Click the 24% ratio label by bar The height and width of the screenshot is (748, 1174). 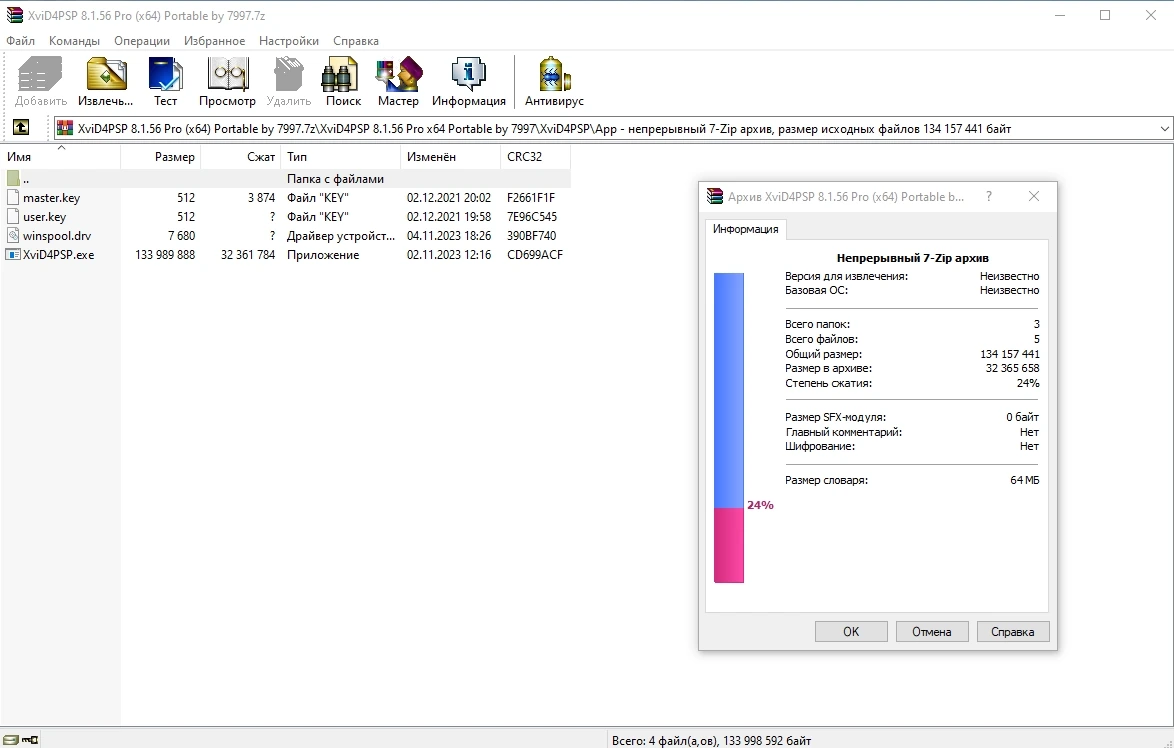tap(760, 505)
